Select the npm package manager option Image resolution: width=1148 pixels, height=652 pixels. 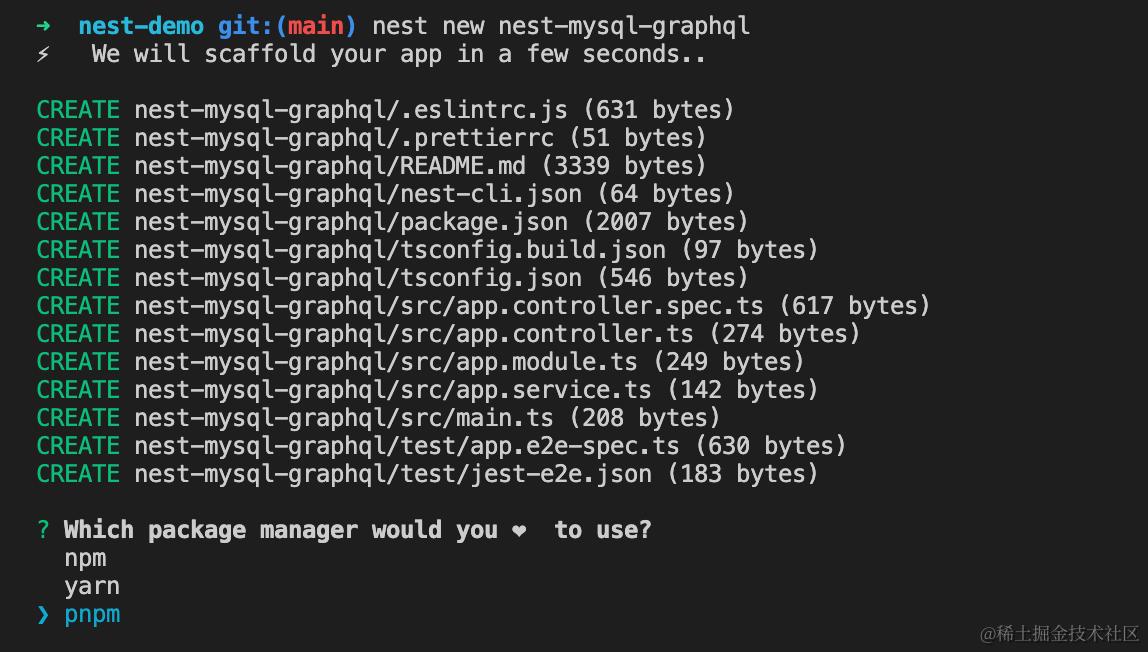[85, 558]
